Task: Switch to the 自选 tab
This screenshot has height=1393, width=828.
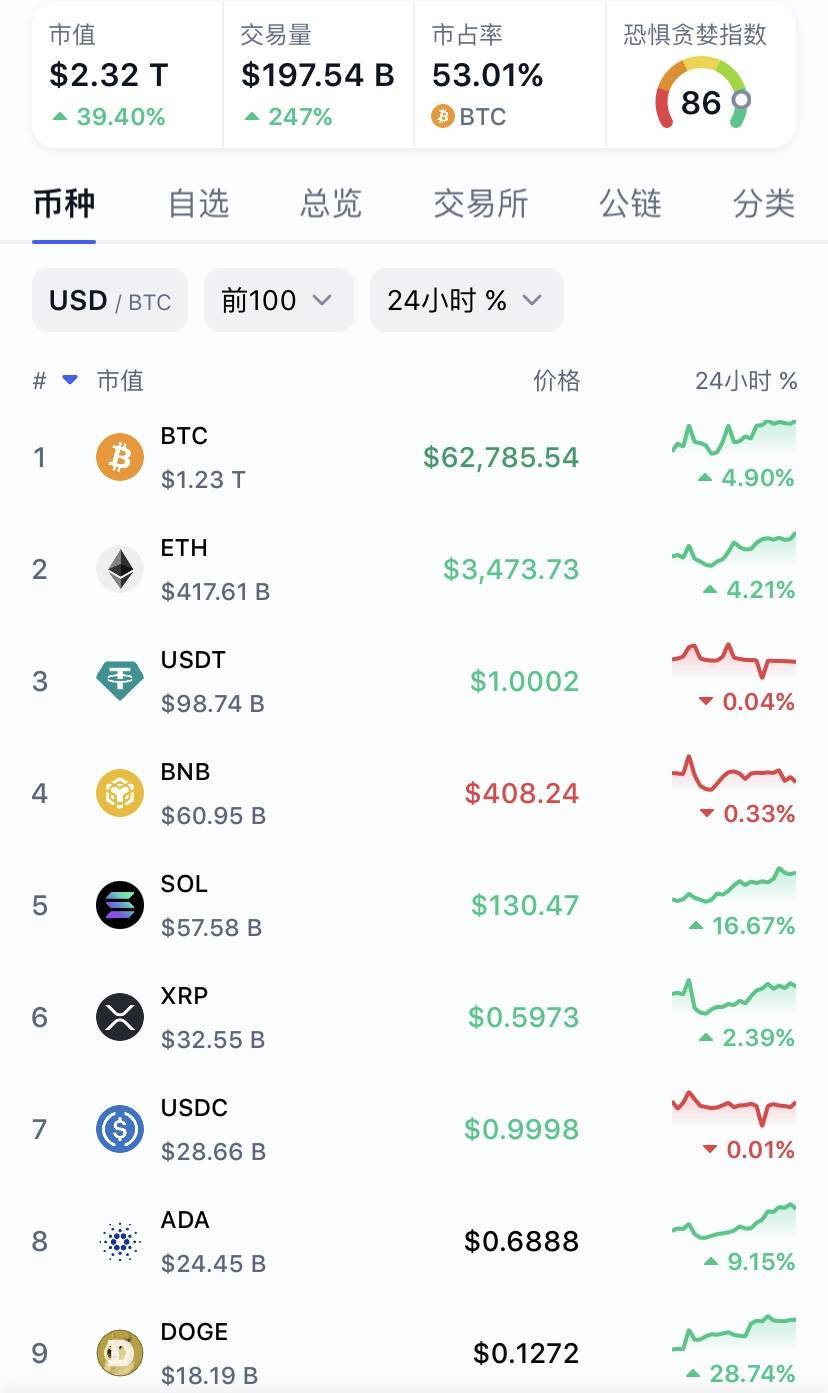Action: point(198,204)
